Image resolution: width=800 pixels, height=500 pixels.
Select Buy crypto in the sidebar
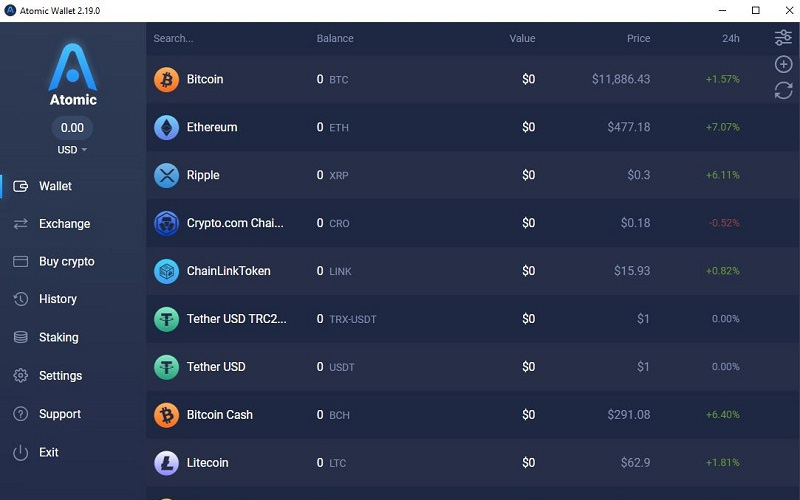tap(67, 261)
